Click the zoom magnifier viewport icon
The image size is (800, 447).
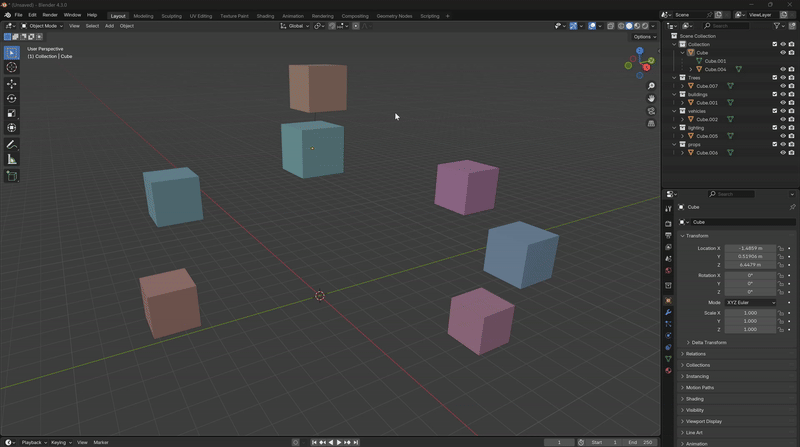[x=651, y=87]
